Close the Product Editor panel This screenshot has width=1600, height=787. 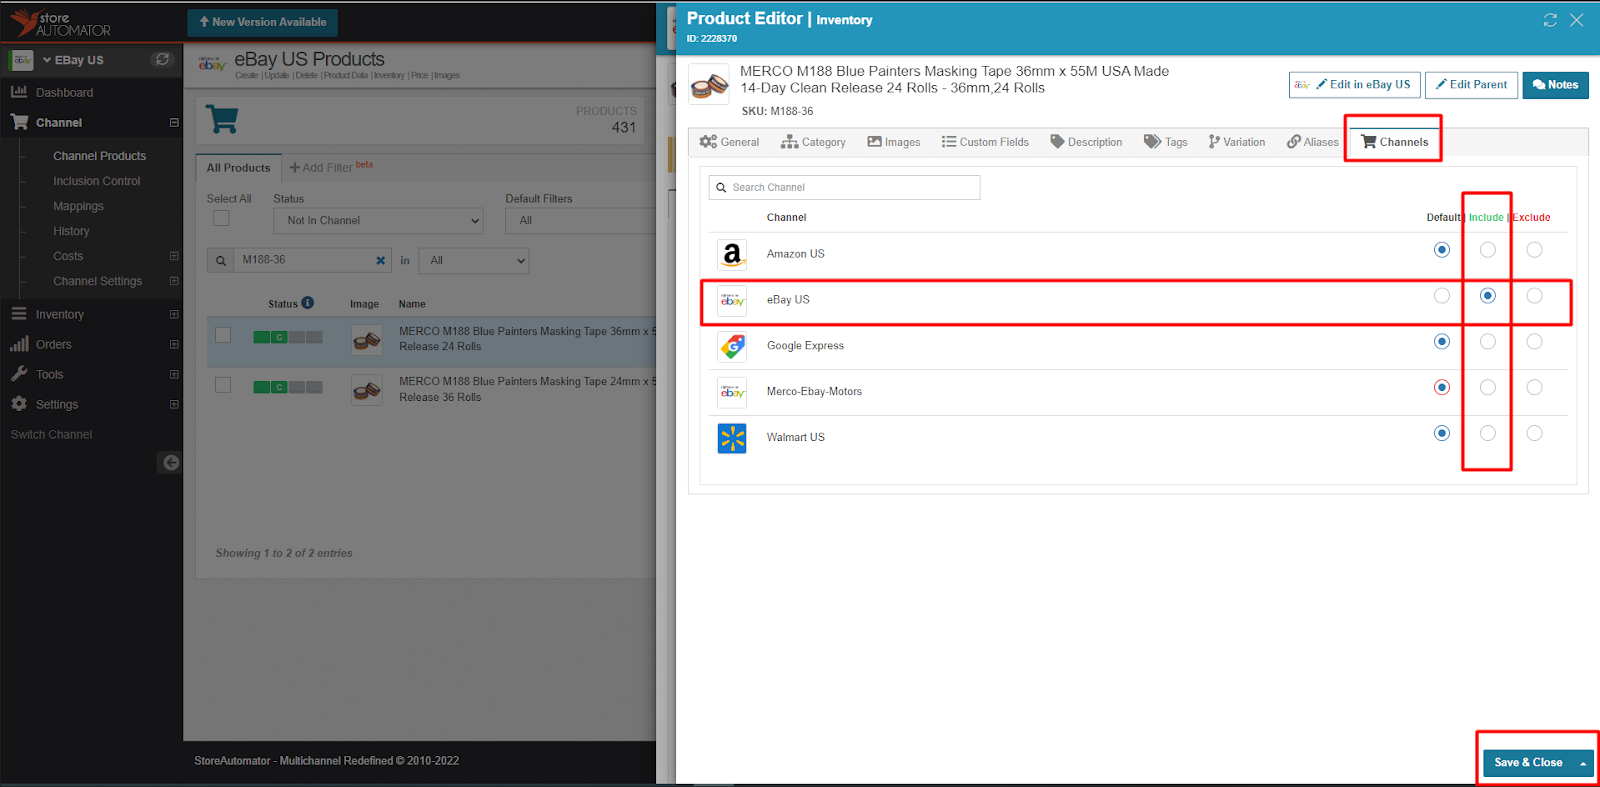tap(1577, 20)
